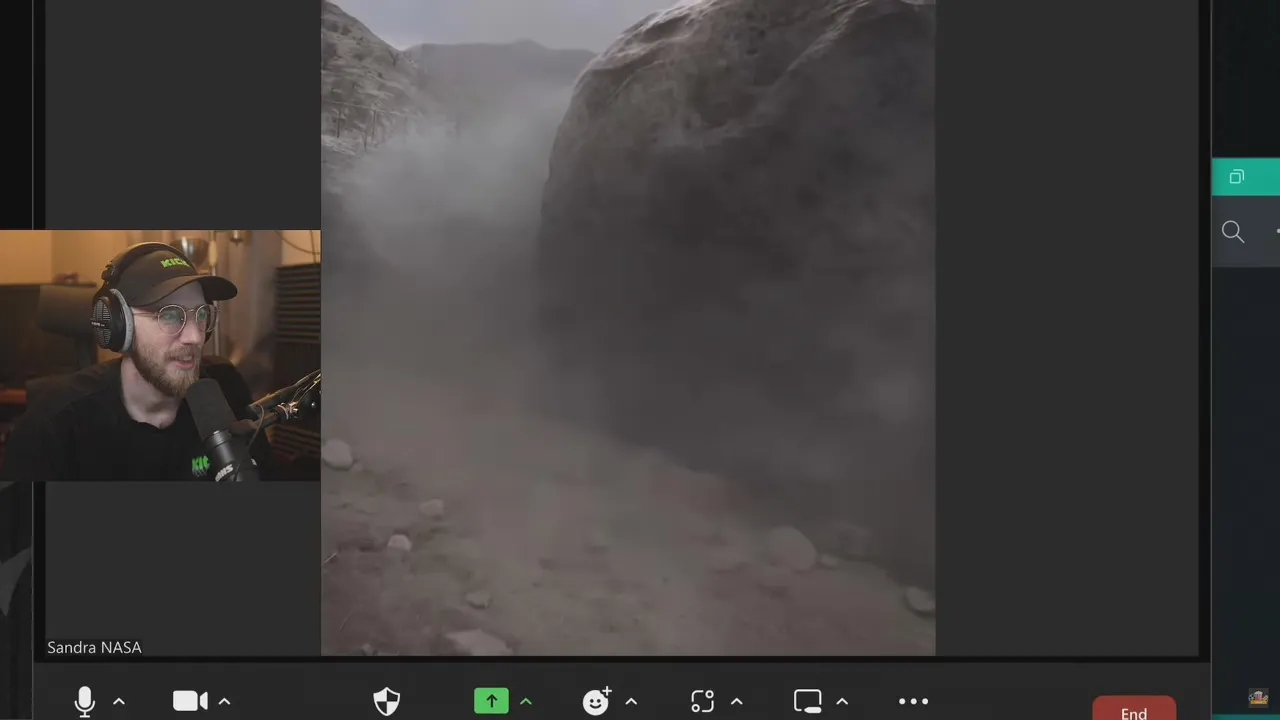The image size is (1280, 720).
Task: Open the Reactions smiley icon
Action: (x=597, y=701)
